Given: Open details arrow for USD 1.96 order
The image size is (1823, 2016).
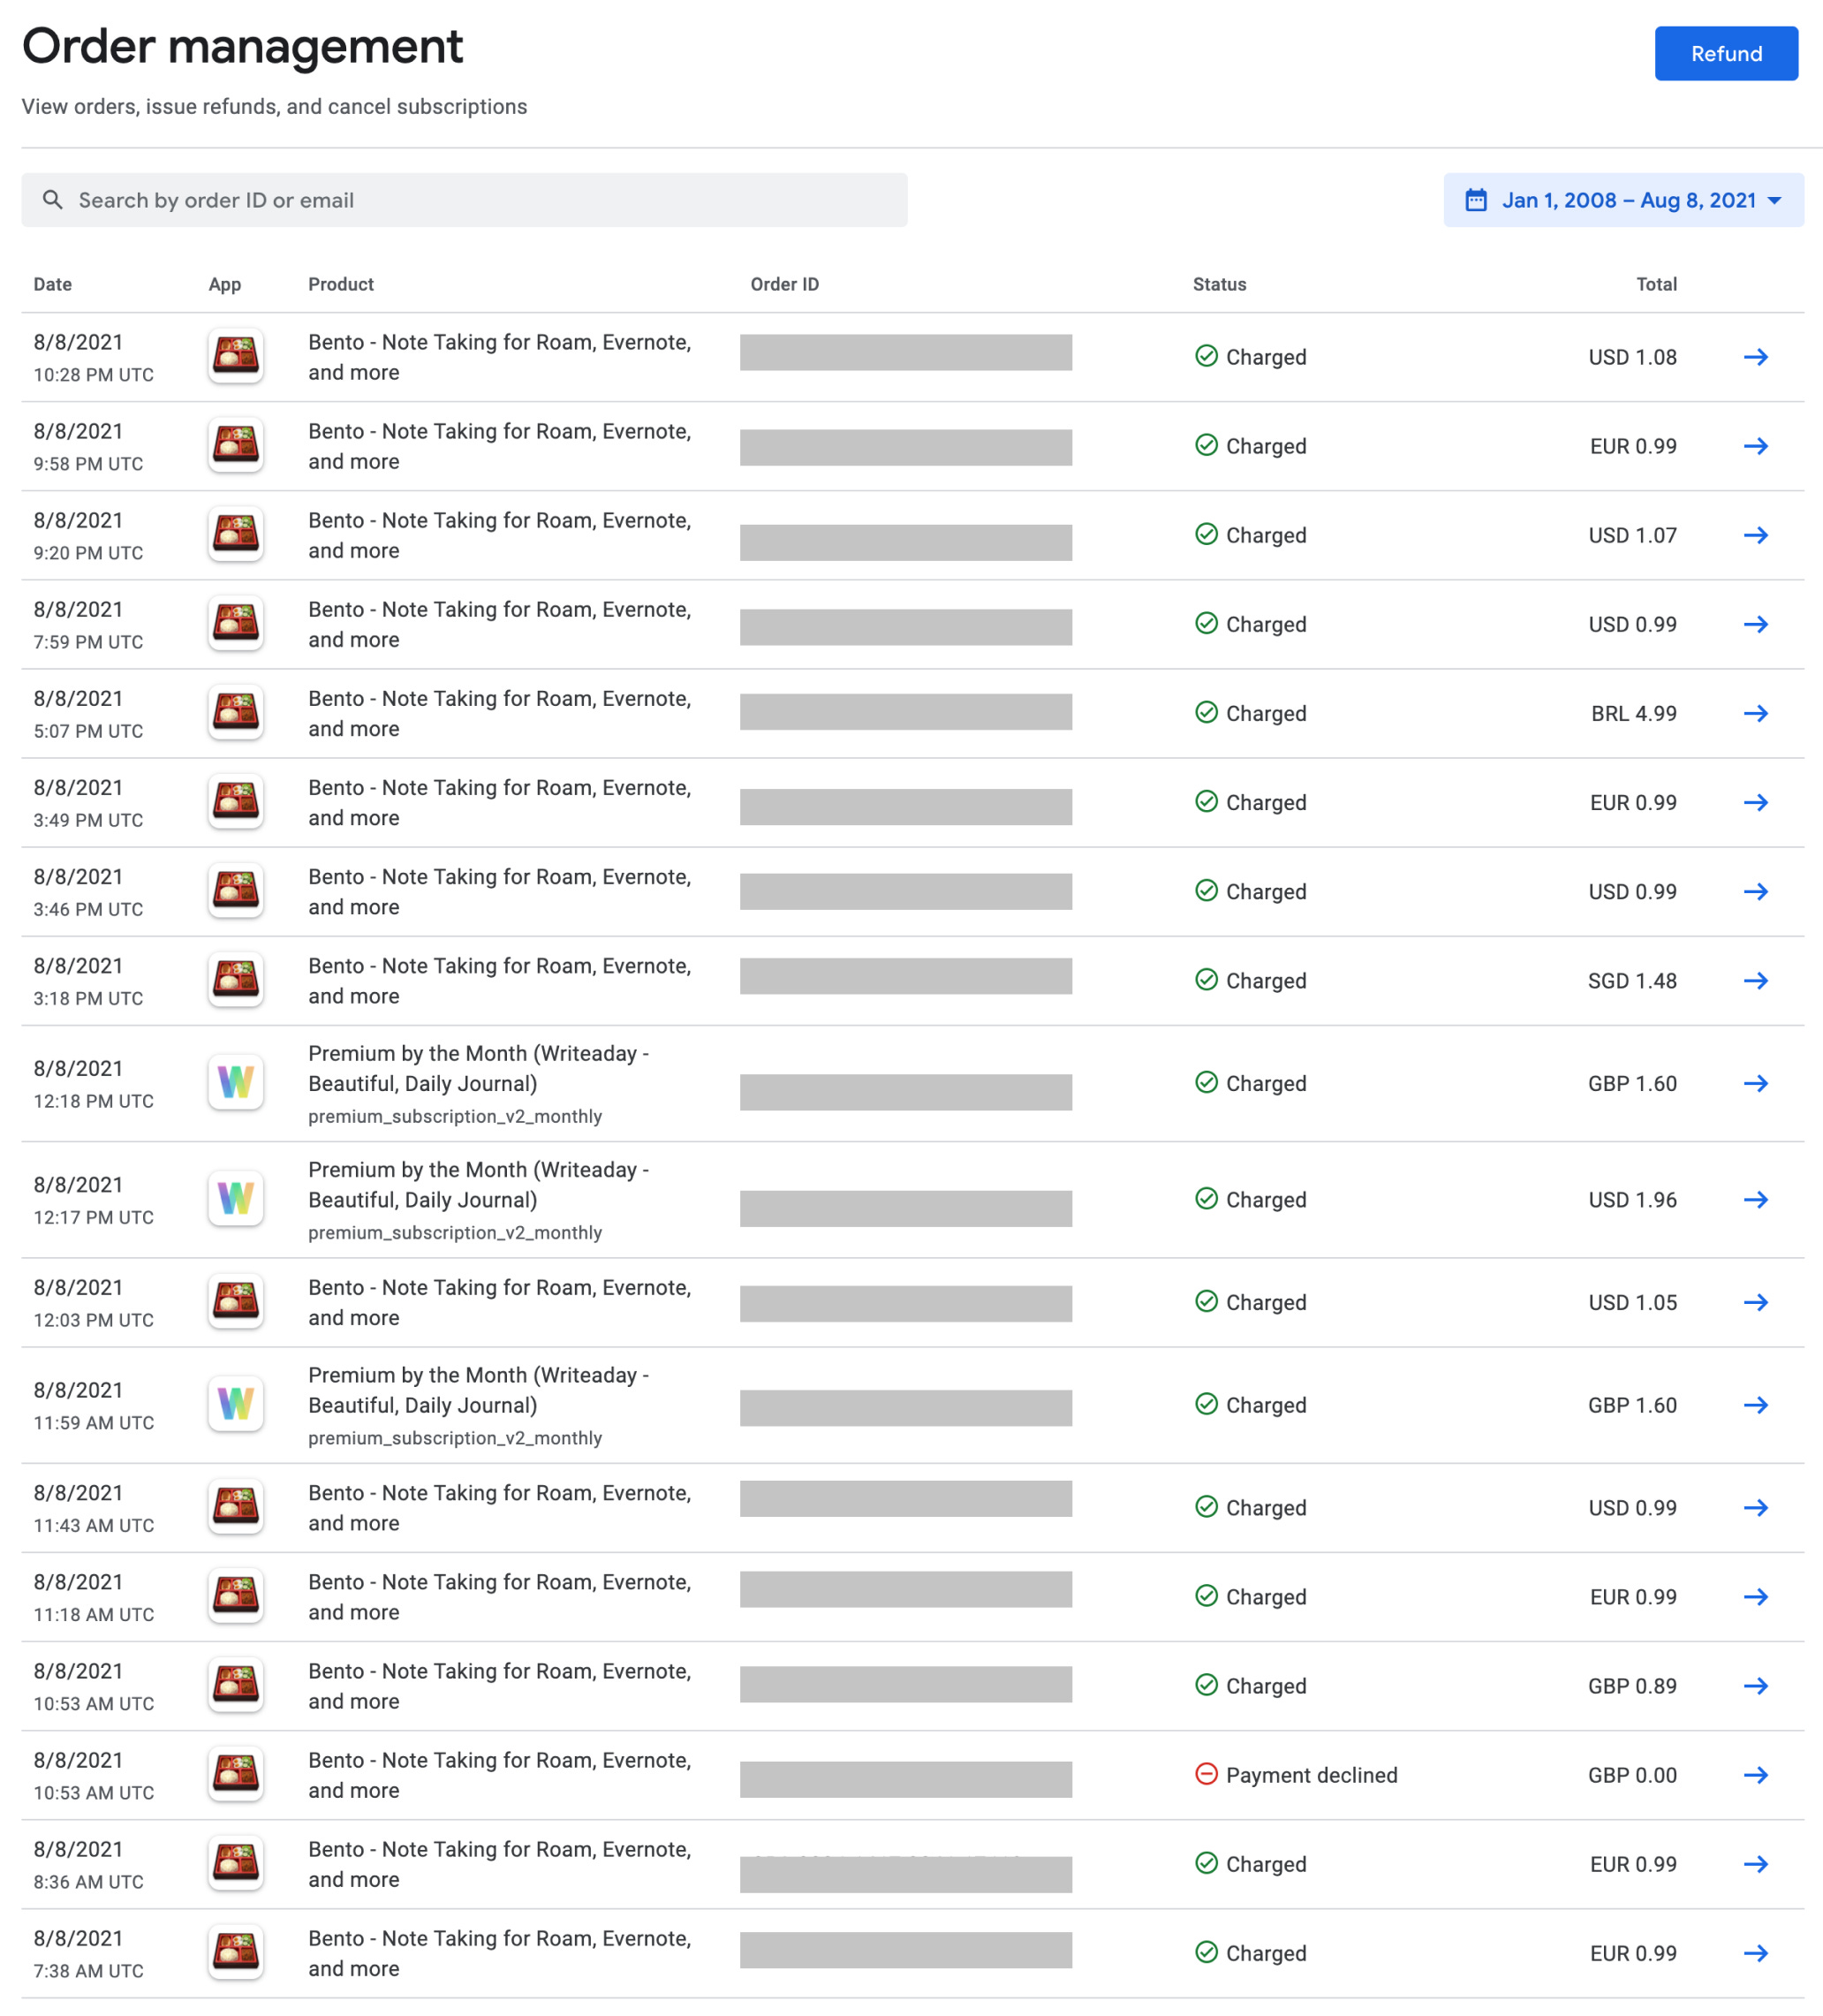Looking at the screenshot, I should click(x=1755, y=1199).
